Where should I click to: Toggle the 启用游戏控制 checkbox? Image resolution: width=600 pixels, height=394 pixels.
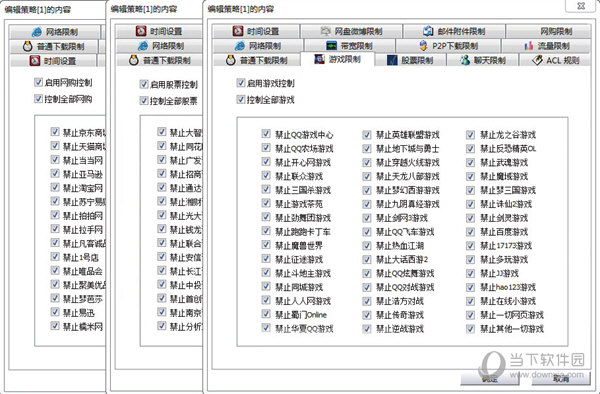coord(241,83)
